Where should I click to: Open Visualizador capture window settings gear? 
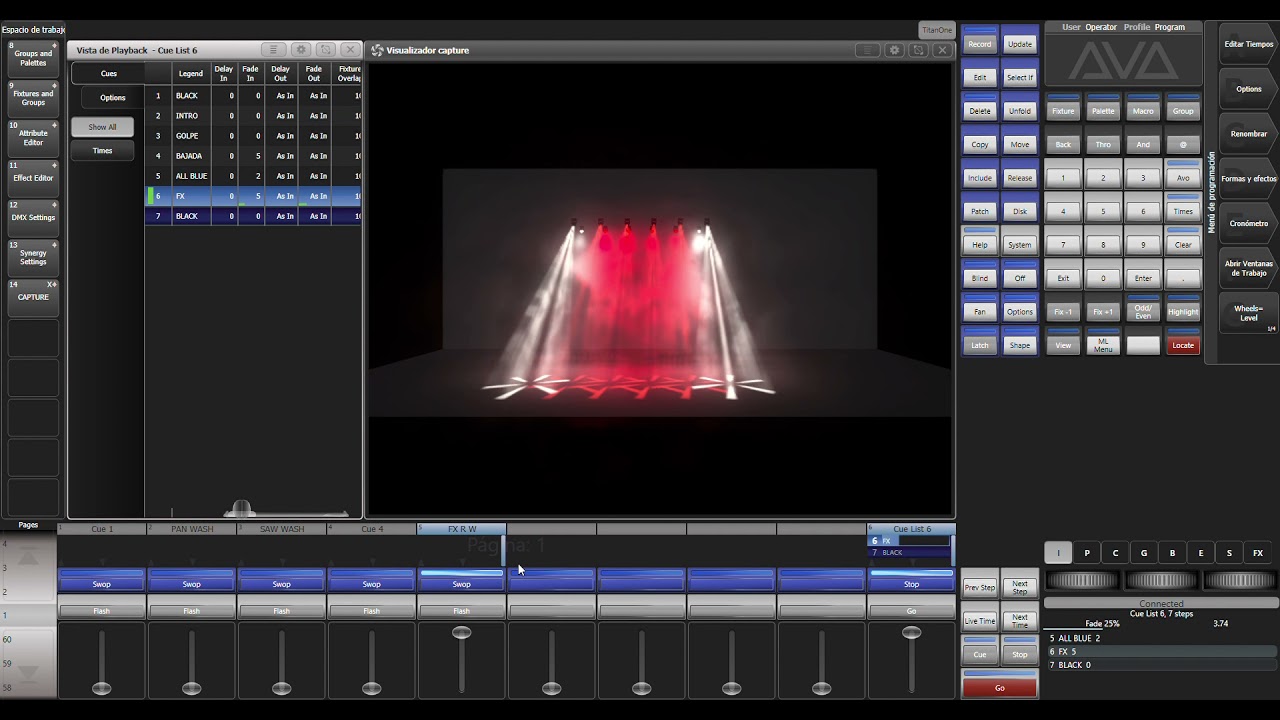[894, 50]
